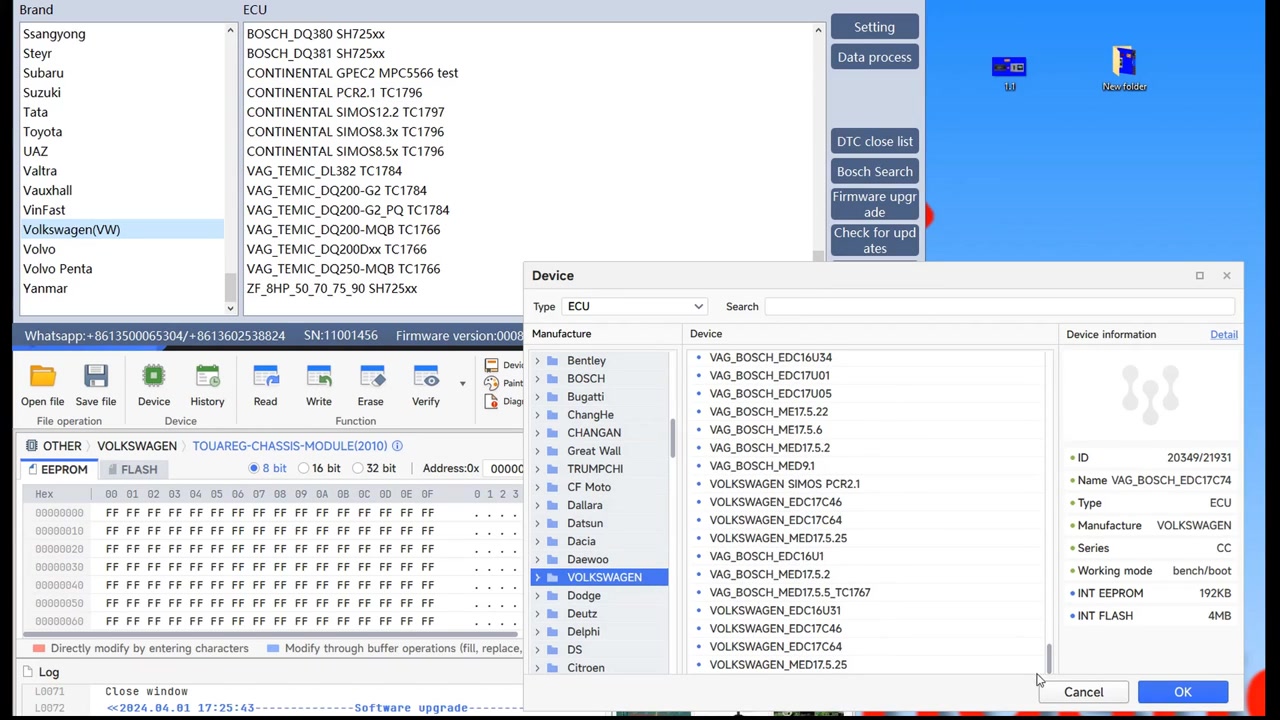
Task: Click the Verify function icon
Action: [x=426, y=377]
